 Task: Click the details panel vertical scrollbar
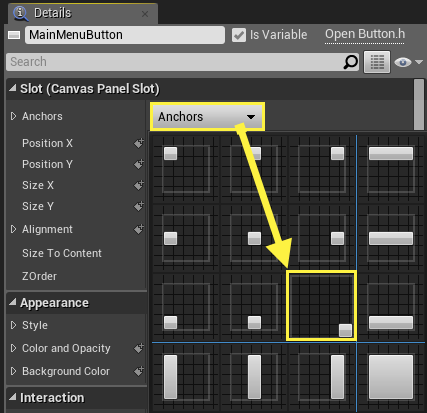(x=419, y=104)
